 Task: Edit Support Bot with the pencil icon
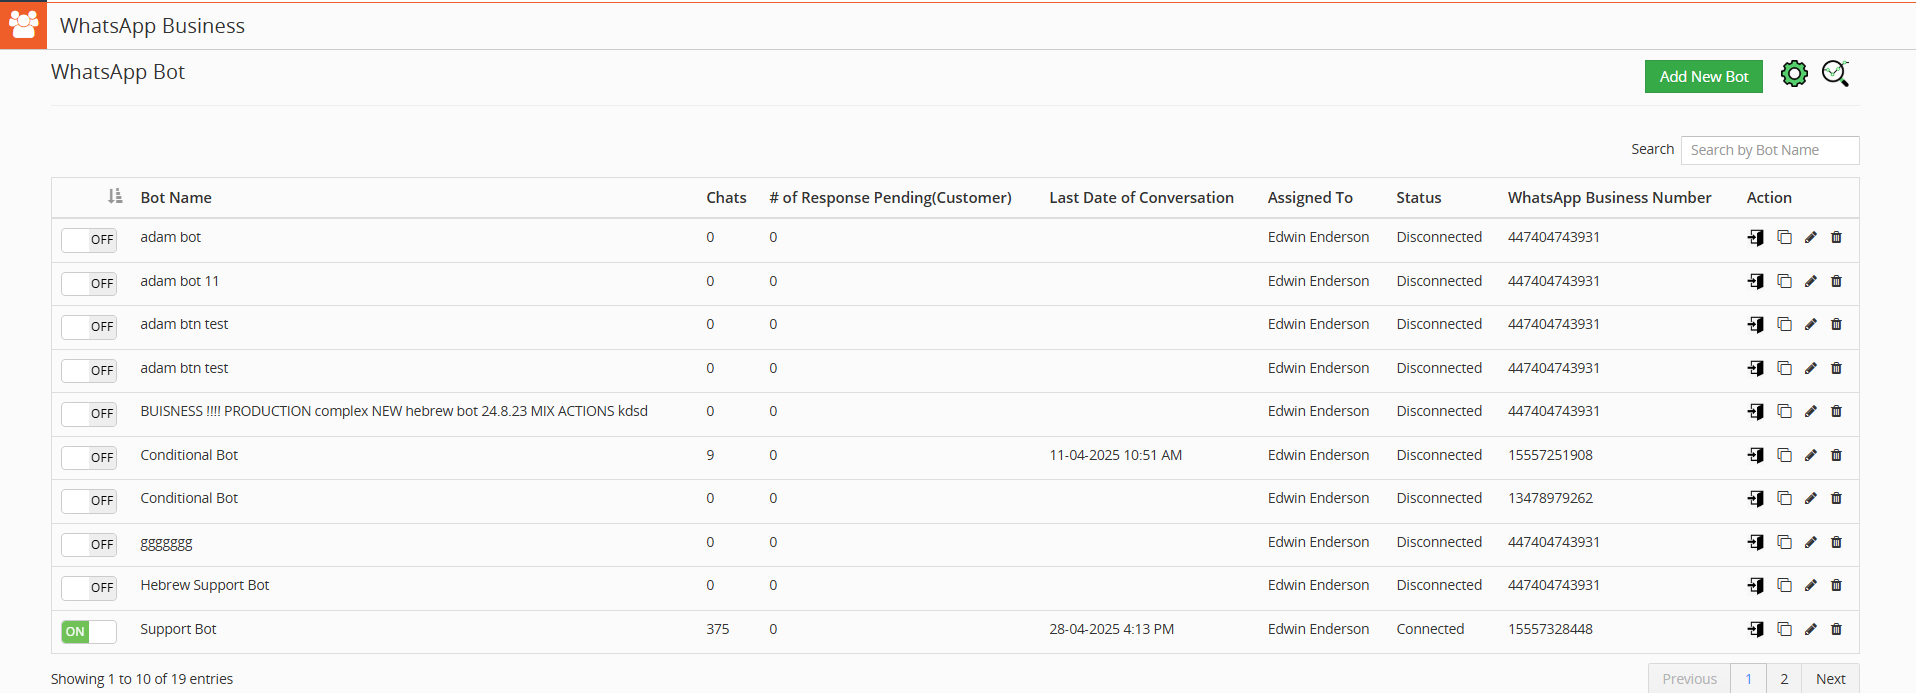1810,630
